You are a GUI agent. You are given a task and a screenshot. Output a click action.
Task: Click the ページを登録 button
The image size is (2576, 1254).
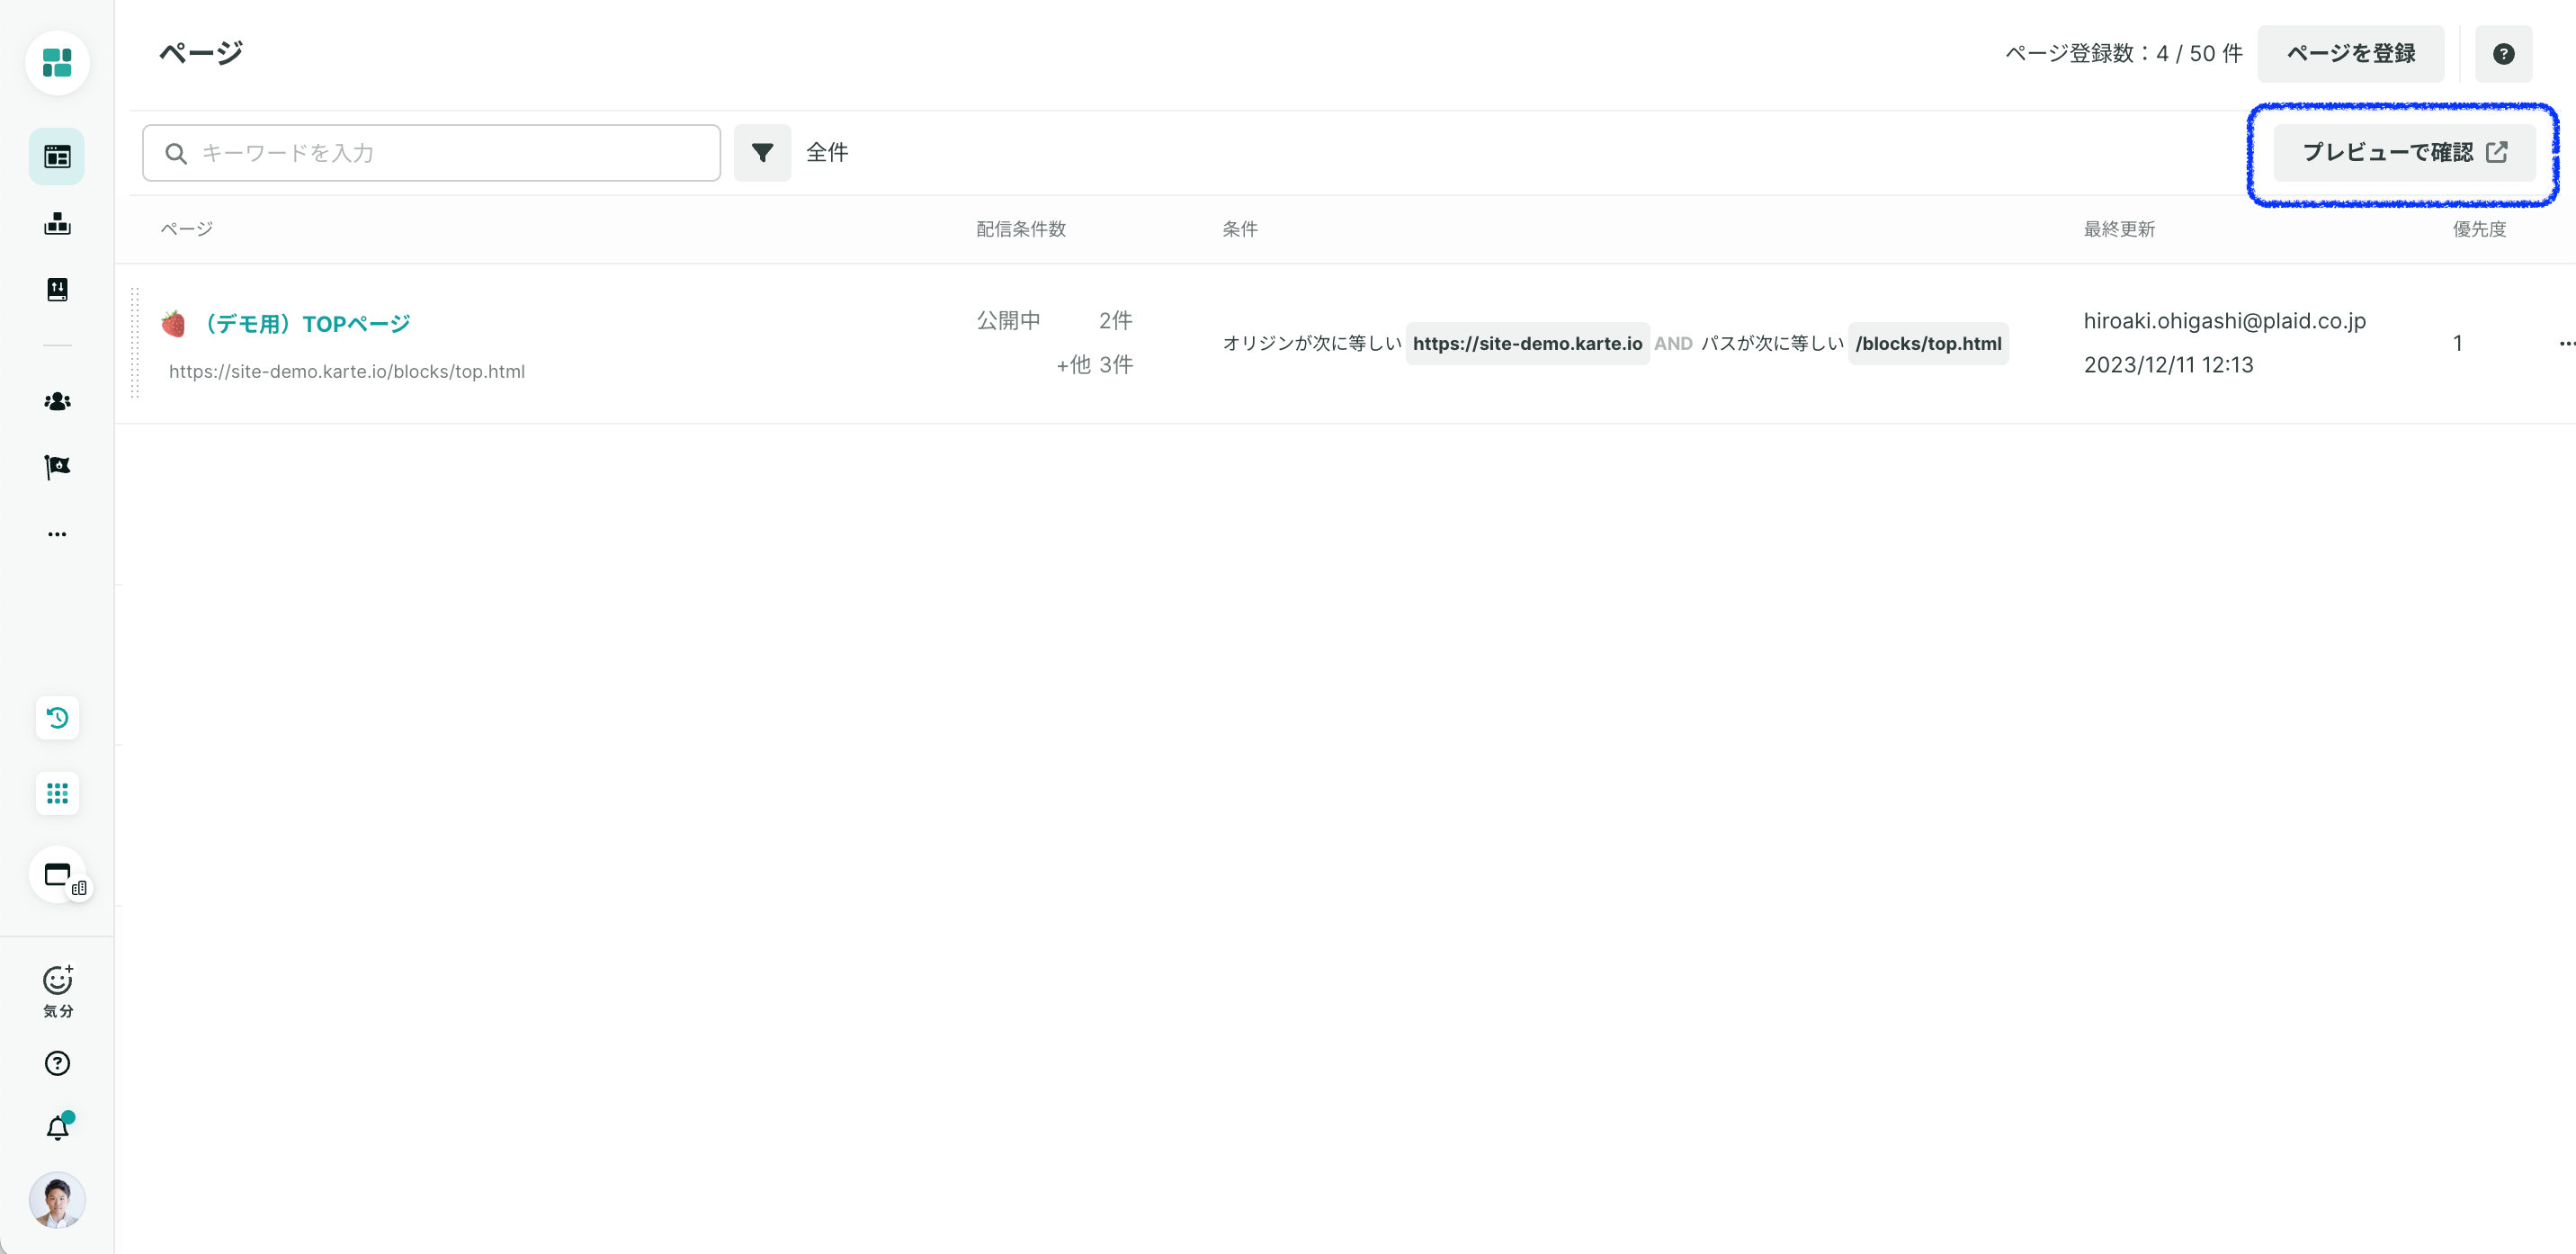pyautogui.click(x=2350, y=54)
